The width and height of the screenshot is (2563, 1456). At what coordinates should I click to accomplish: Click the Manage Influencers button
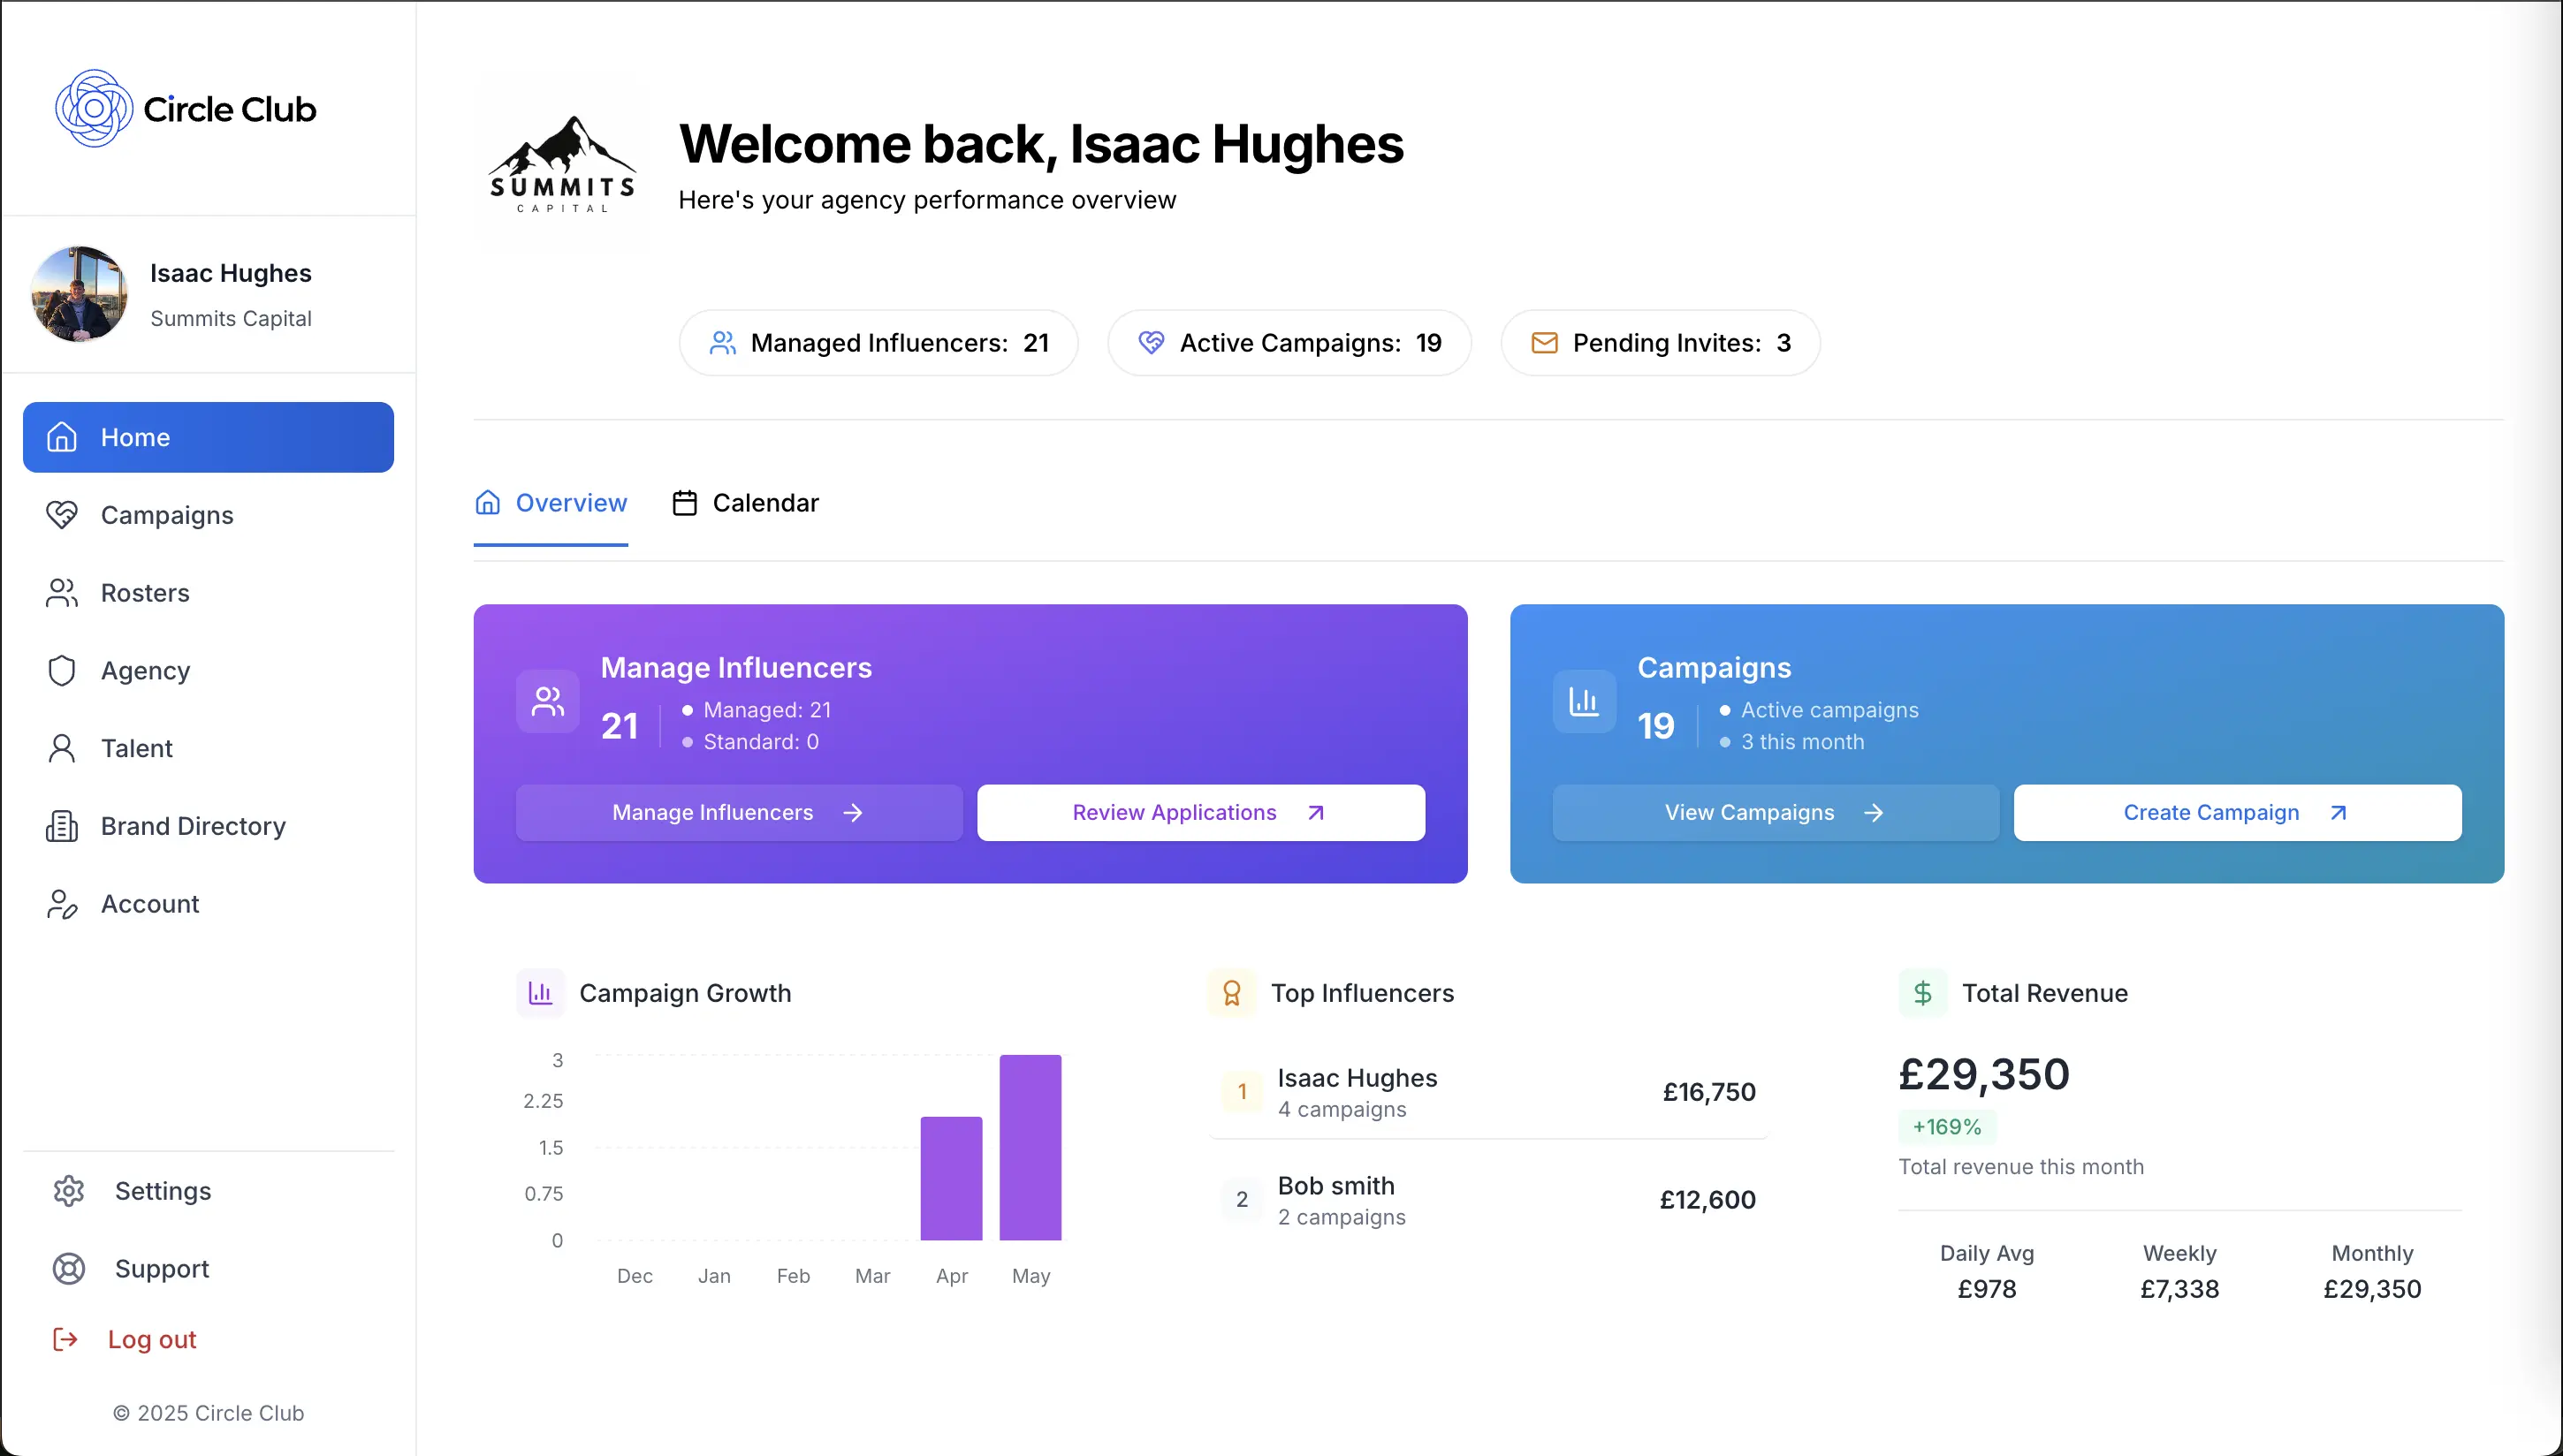[x=738, y=813]
